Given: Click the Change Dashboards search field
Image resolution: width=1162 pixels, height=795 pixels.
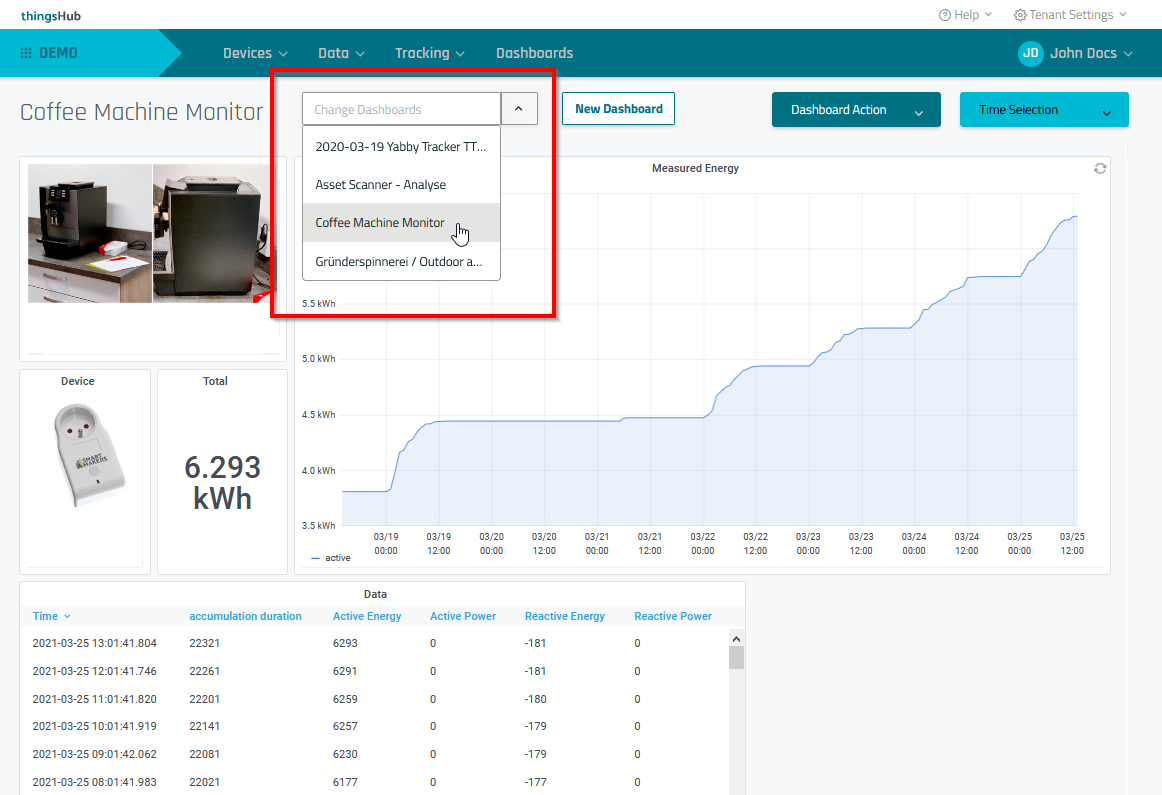Looking at the screenshot, I should pyautogui.click(x=401, y=109).
